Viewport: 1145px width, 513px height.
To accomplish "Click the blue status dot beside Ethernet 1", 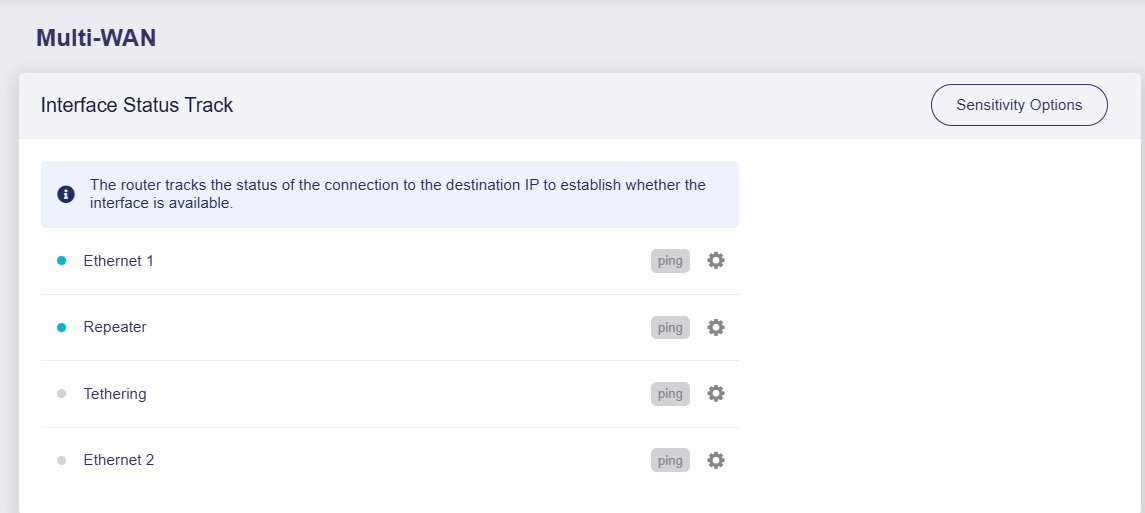I will [61, 261].
